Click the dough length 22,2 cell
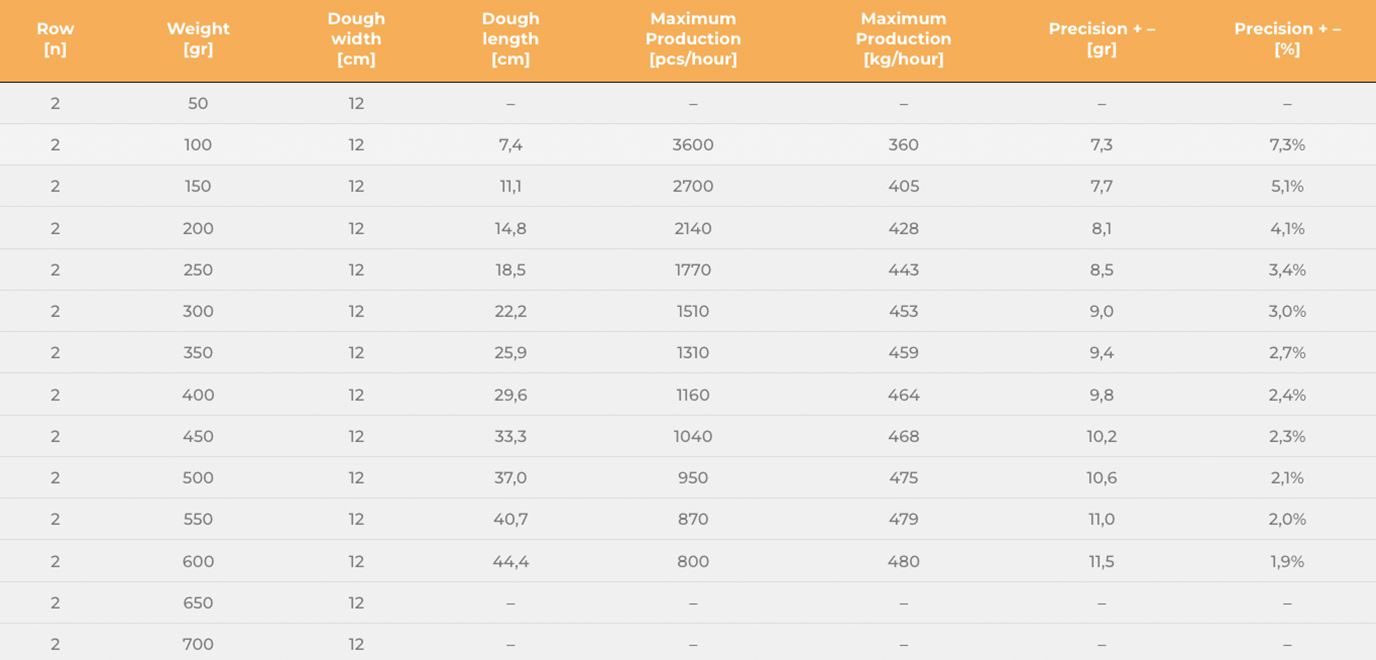Image resolution: width=1376 pixels, height=660 pixels. (510, 311)
